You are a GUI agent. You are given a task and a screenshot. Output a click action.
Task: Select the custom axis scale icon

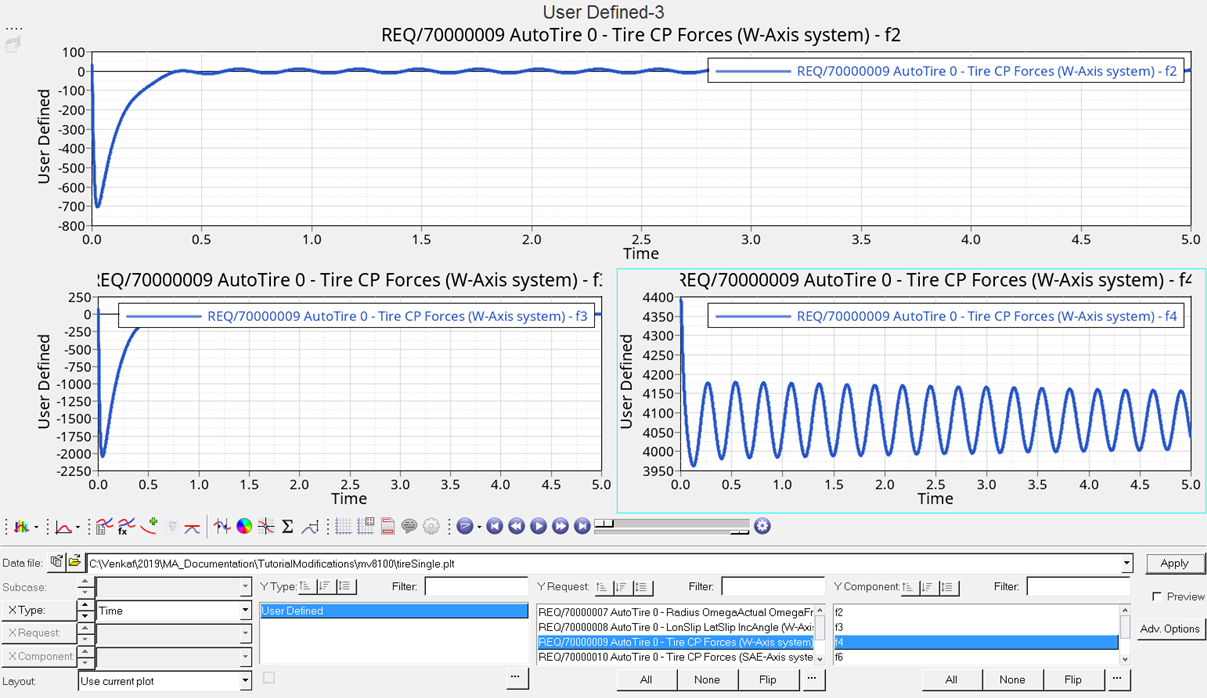point(310,526)
